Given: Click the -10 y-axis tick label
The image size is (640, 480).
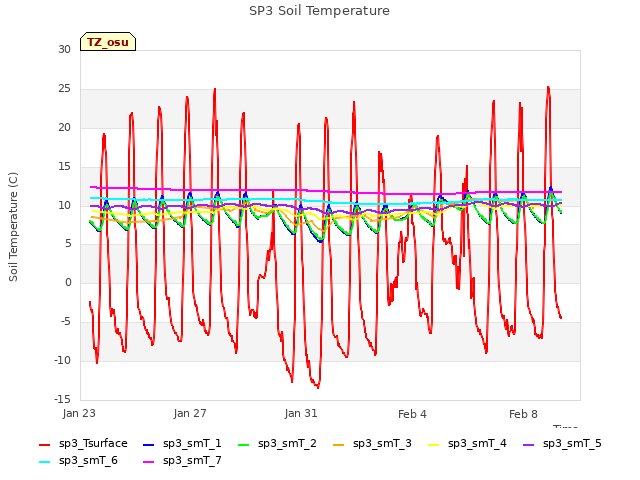Looking at the screenshot, I should [62, 360].
